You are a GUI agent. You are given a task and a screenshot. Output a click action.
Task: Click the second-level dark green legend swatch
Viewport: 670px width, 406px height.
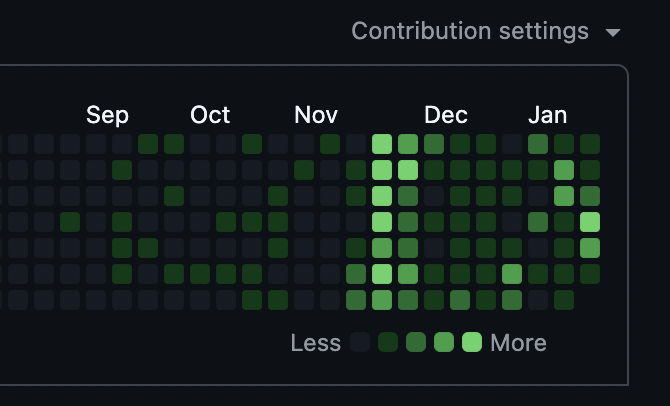click(388, 342)
